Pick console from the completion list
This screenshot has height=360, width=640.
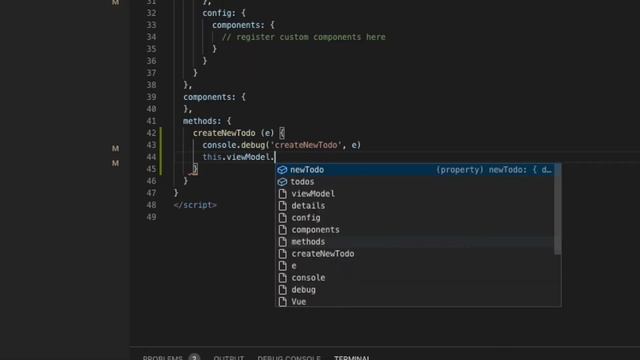[416, 278]
